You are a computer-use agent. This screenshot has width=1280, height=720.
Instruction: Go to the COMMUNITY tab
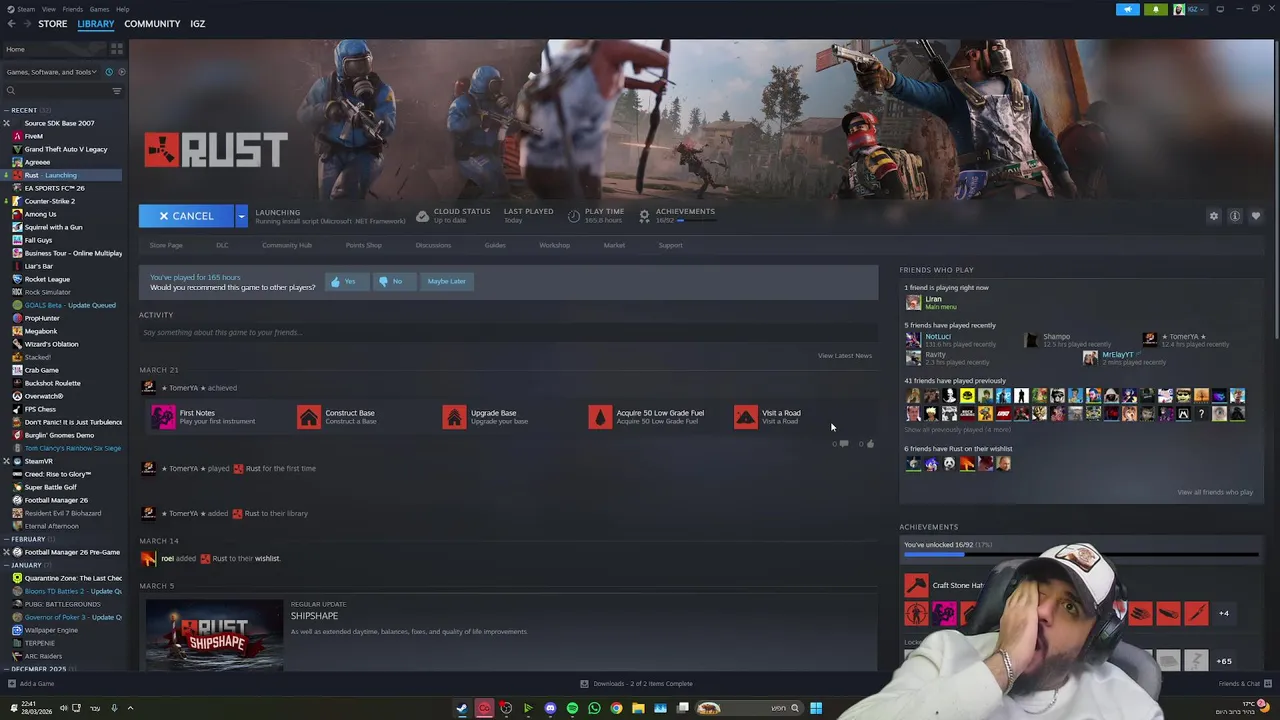click(x=152, y=24)
